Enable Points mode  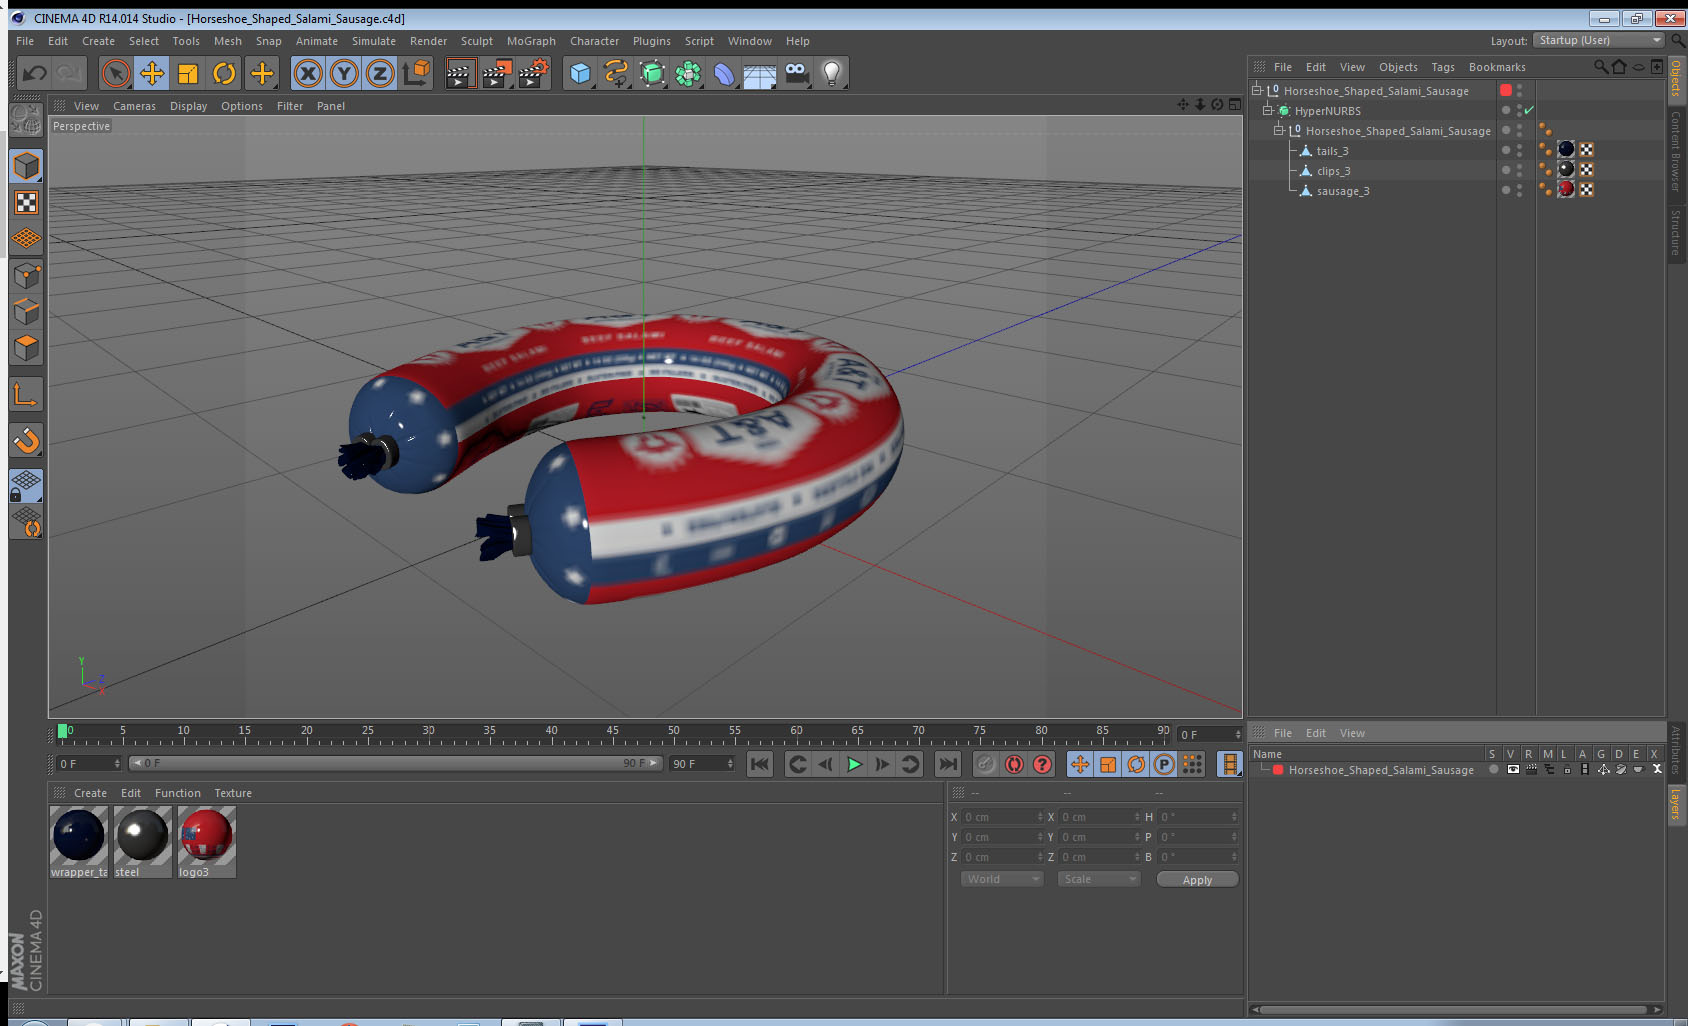coord(26,275)
